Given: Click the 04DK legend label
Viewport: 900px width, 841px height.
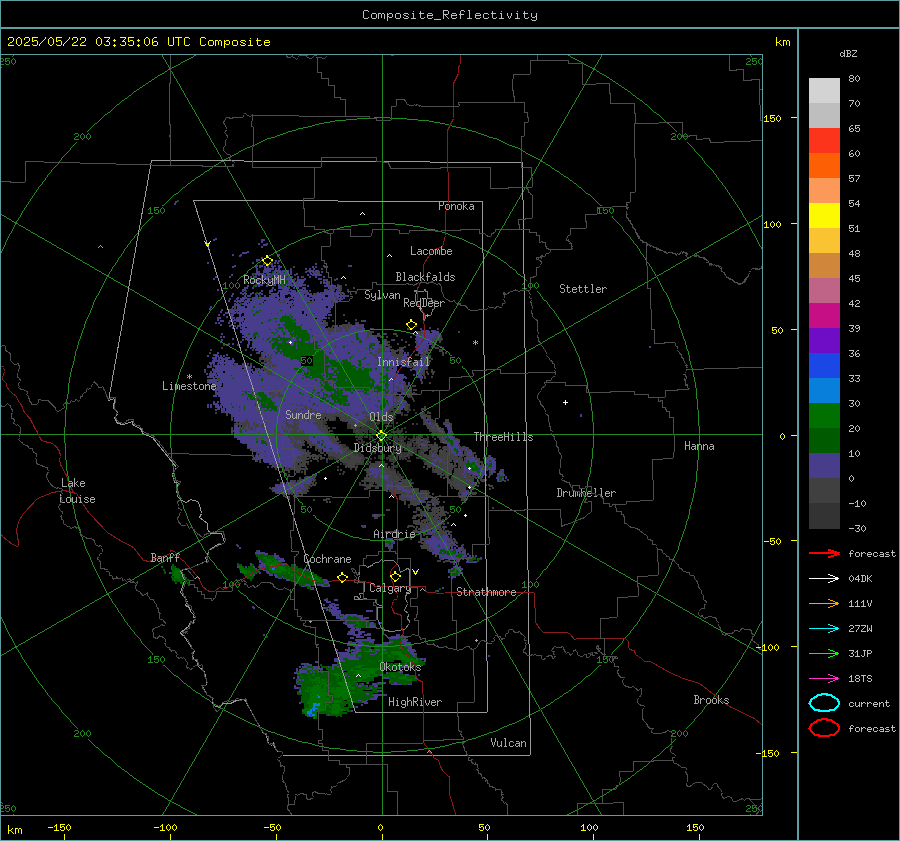Looking at the screenshot, I should (x=860, y=579).
